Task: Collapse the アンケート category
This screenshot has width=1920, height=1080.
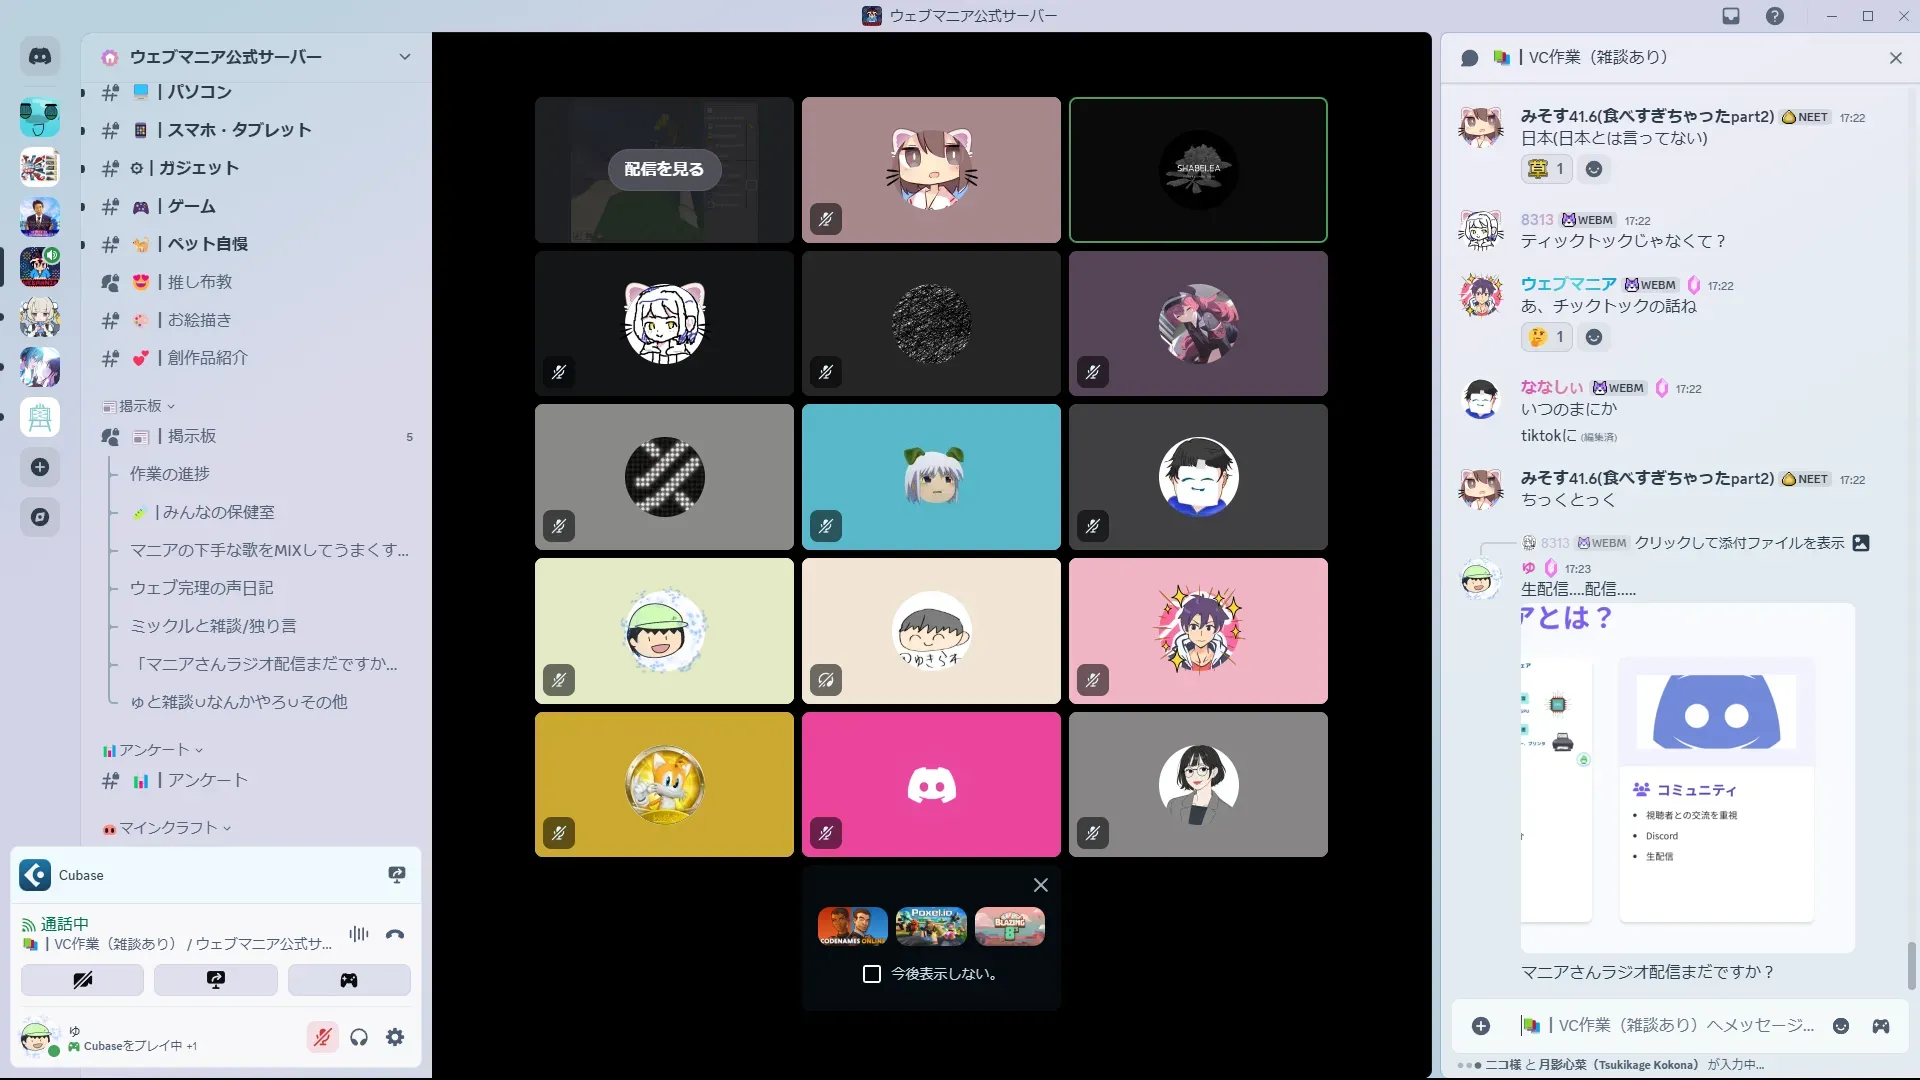Action: point(154,750)
